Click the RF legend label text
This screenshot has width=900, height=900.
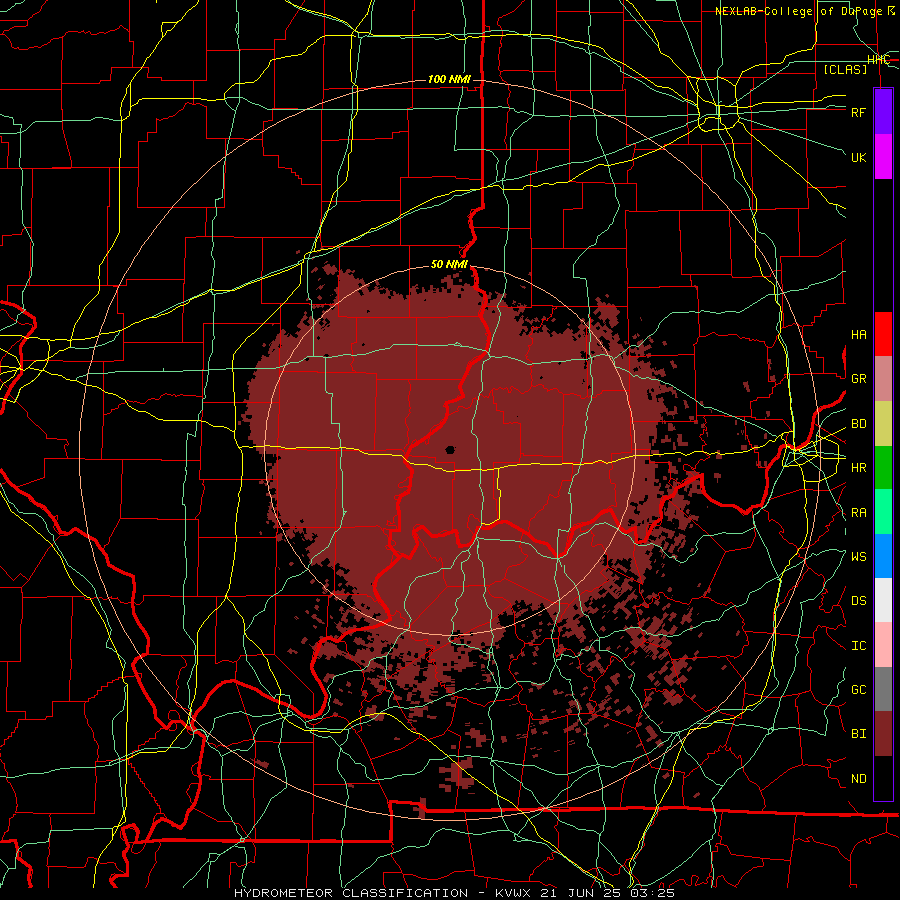(x=858, y=112)
